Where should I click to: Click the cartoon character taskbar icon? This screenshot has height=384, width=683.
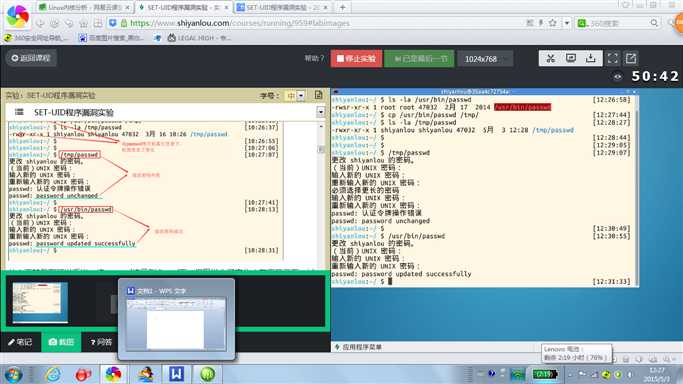[145, 374]
